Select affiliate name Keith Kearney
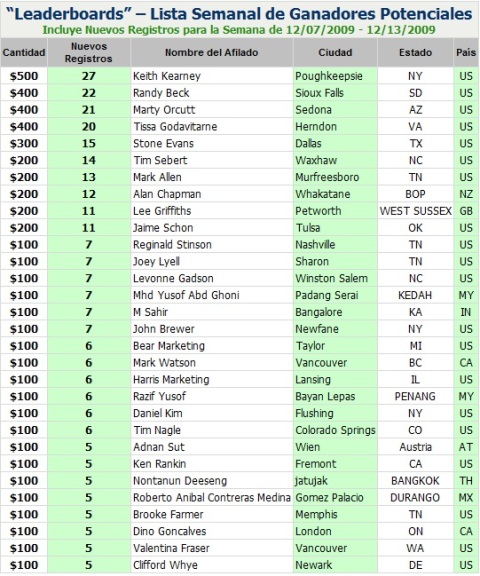Viewport: 480px width, 576px height. 167,76
